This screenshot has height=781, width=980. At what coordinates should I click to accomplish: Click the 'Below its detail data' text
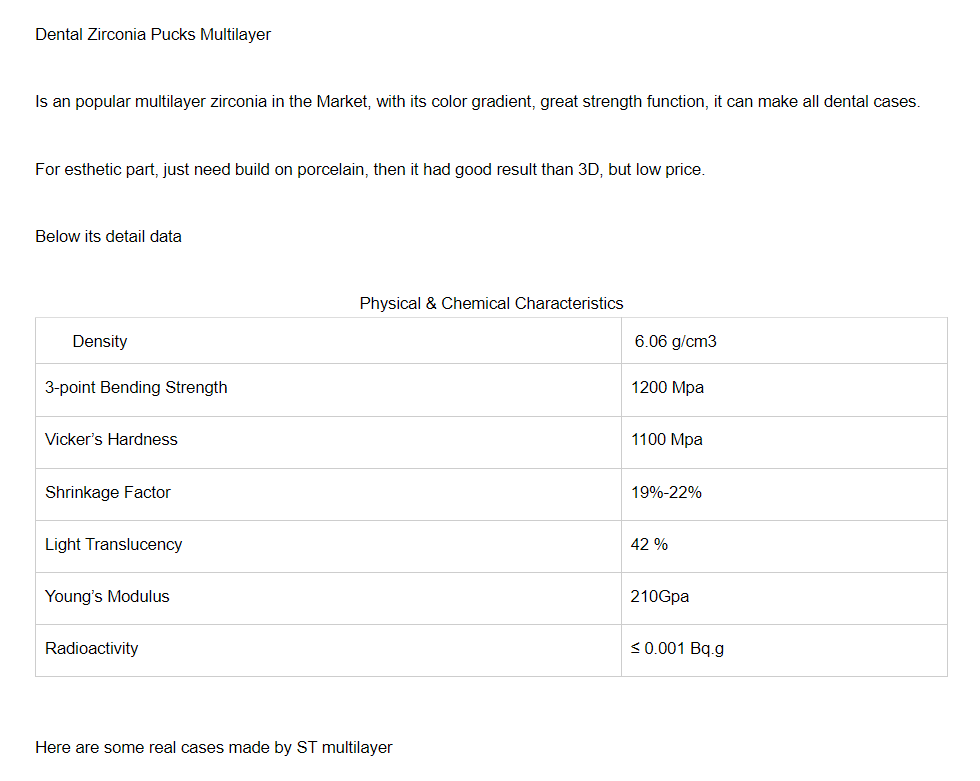coord(108,236)
